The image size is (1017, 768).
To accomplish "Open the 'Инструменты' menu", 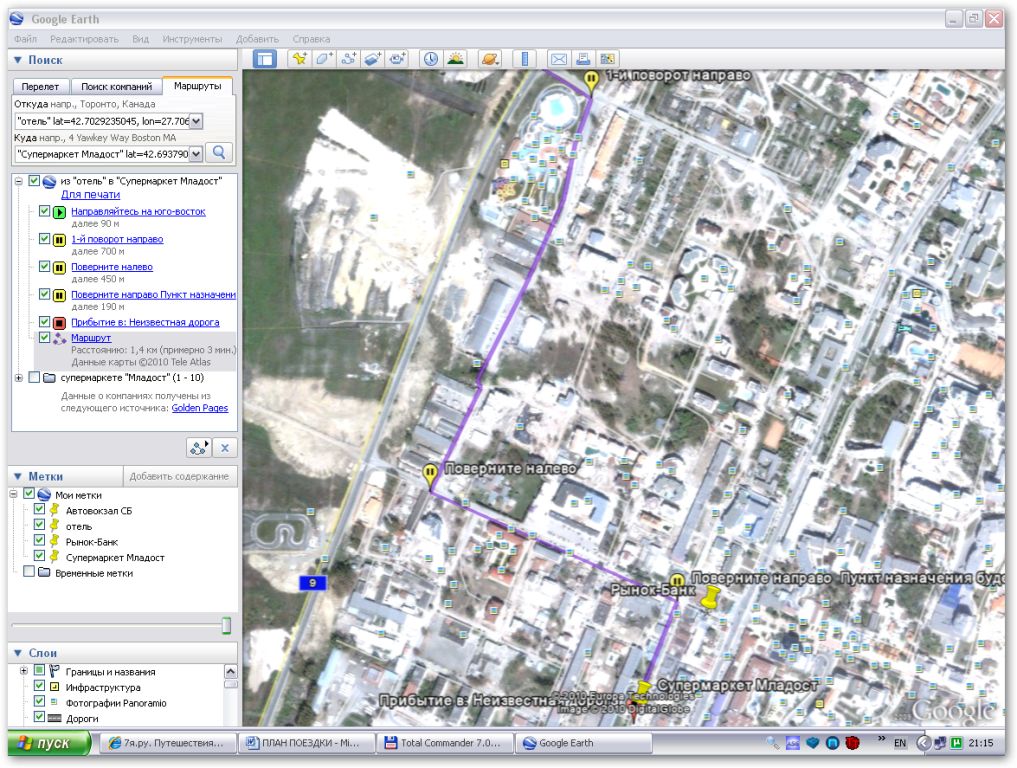I will pyautogui.click(x=192, y=39).
